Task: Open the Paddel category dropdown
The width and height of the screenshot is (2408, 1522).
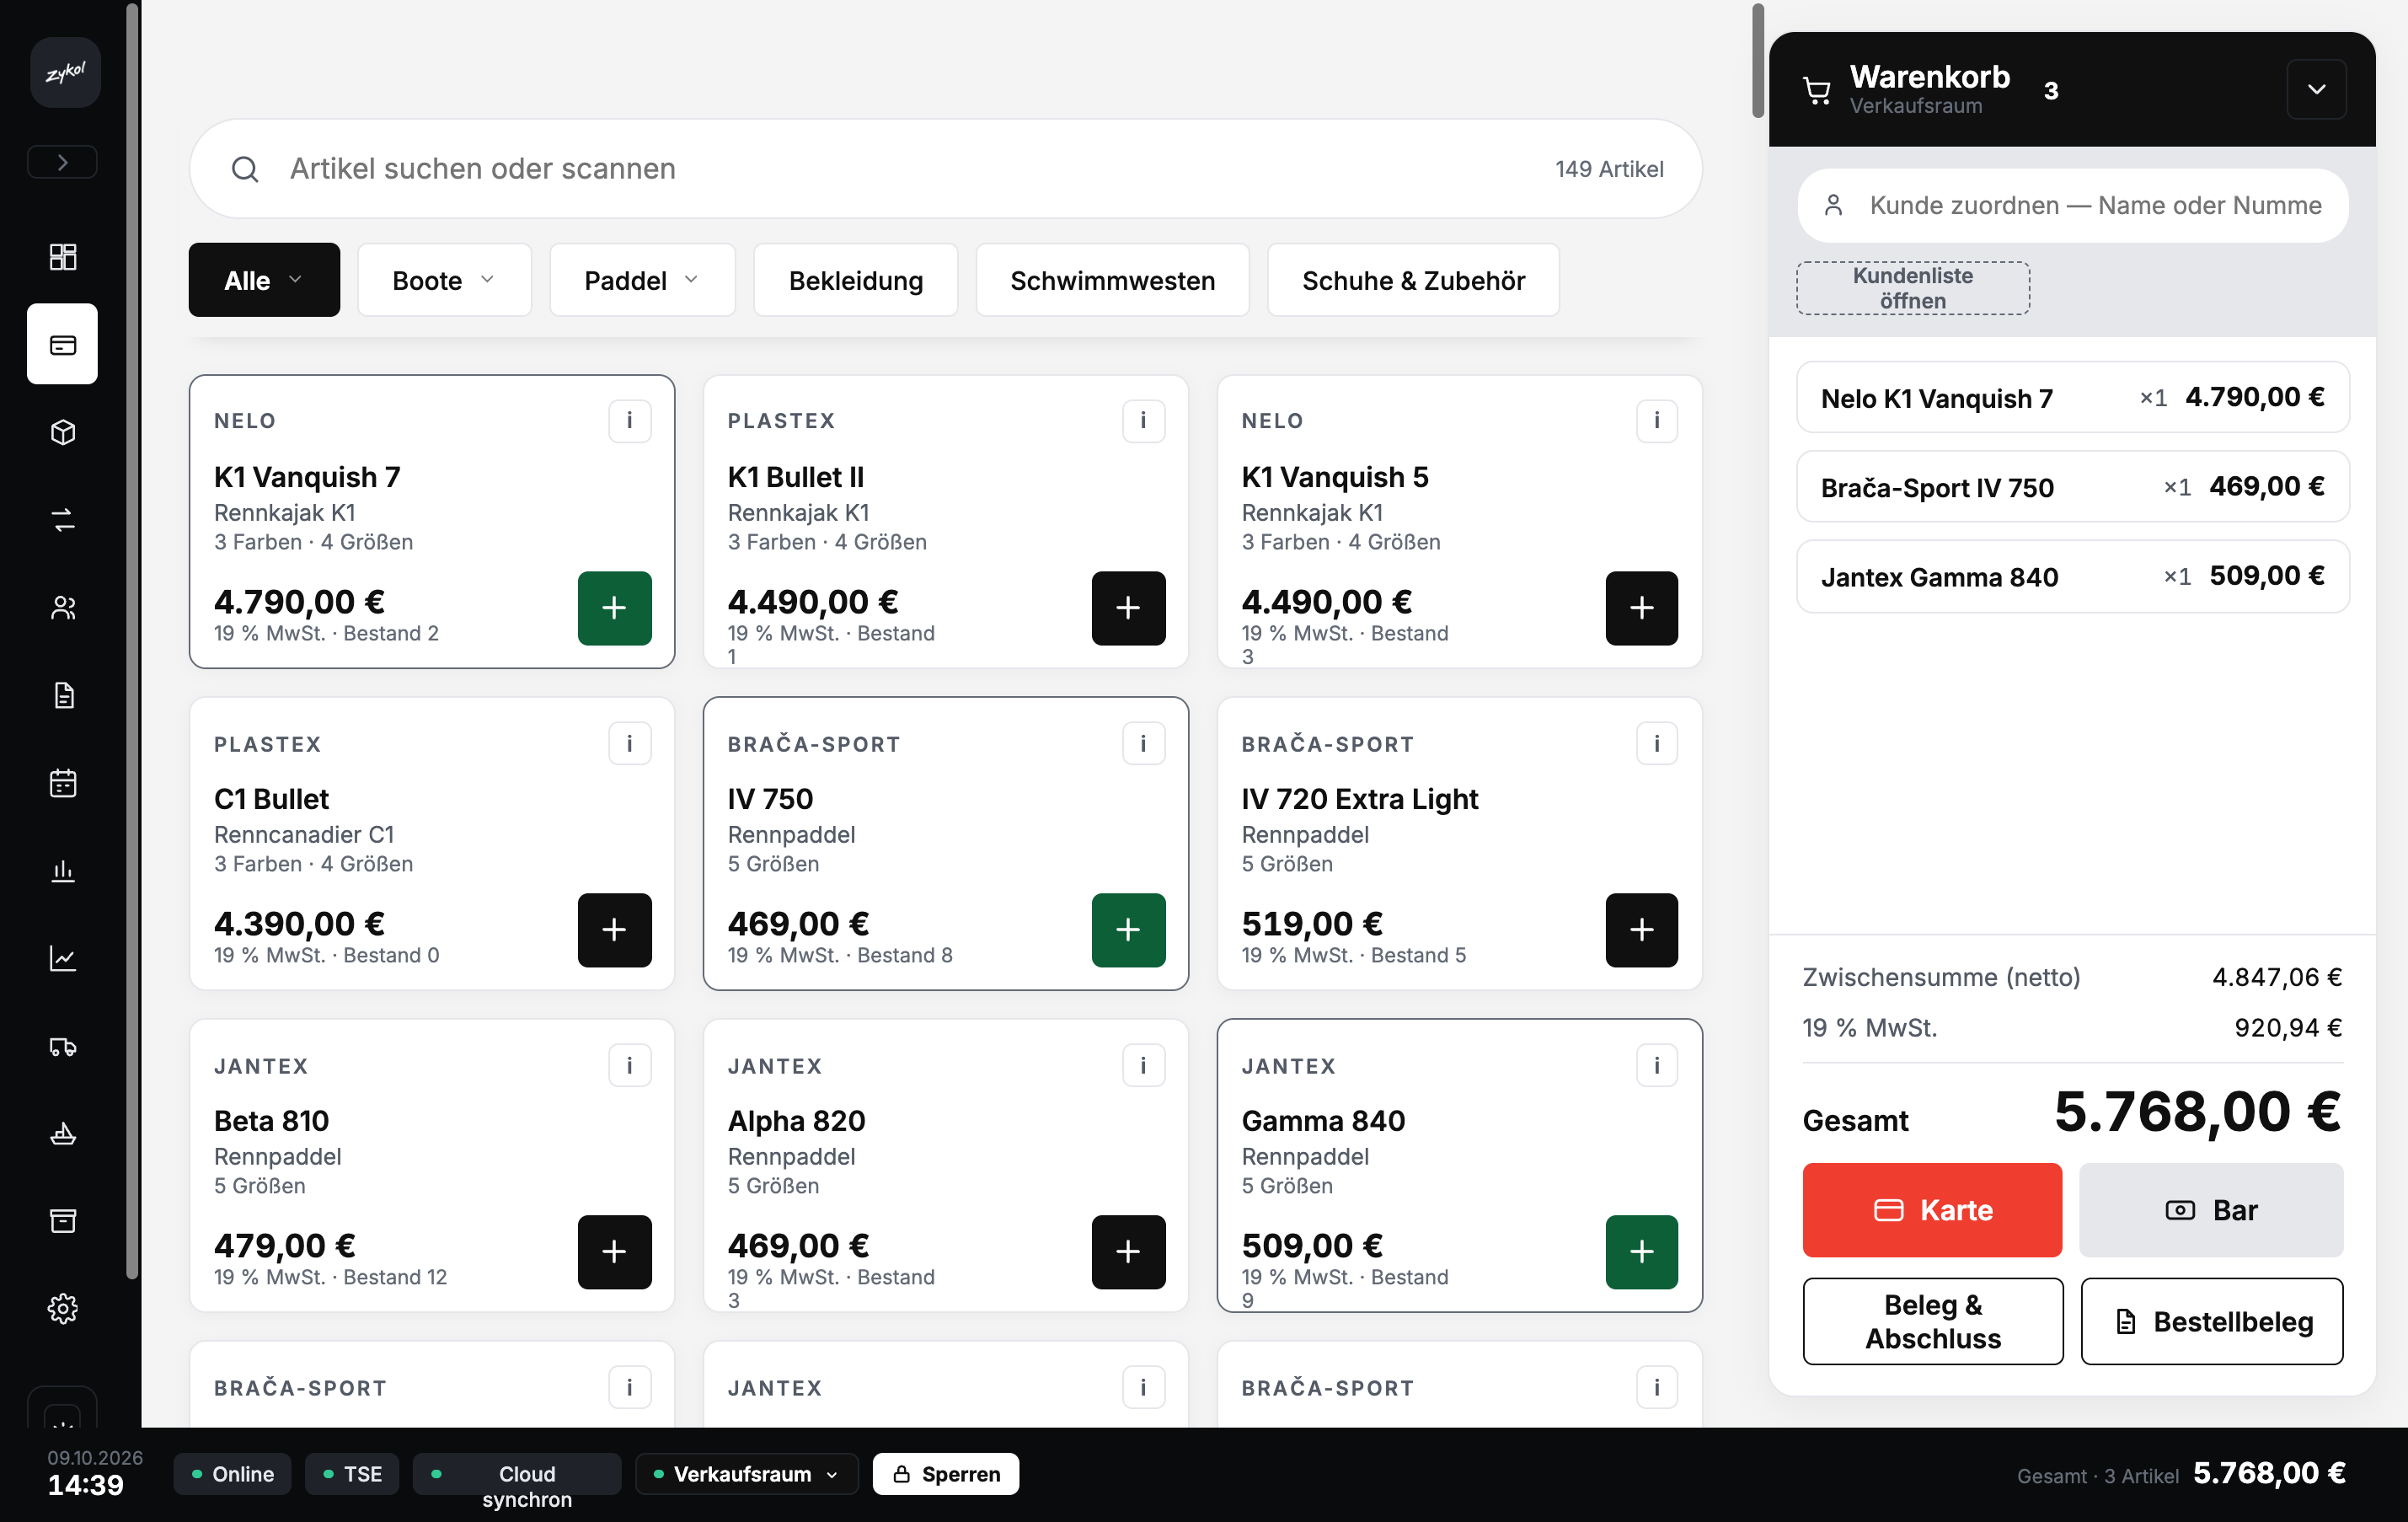Action: click(x=642, y=280)
